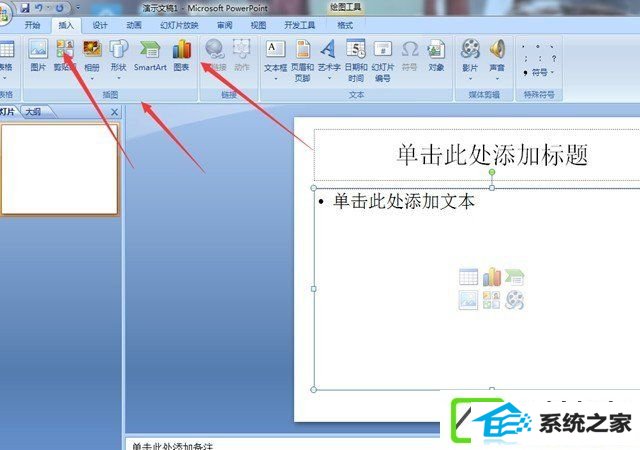Open the Review (审阅) tab
The image size is (640, 450).
click(x=224, y=25)
